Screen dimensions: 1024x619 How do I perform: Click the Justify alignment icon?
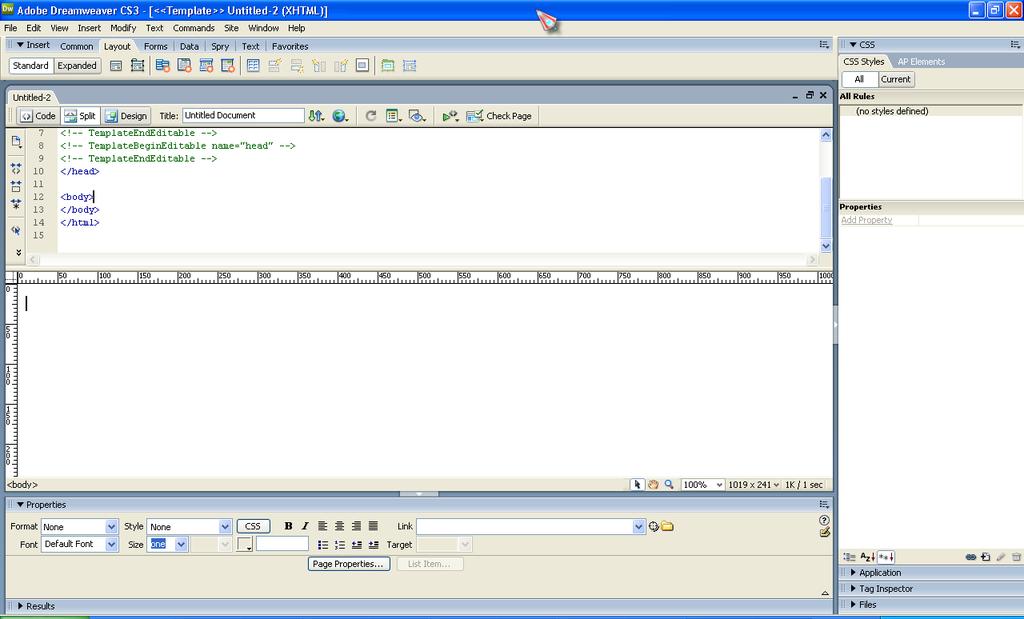pos(373,526)
